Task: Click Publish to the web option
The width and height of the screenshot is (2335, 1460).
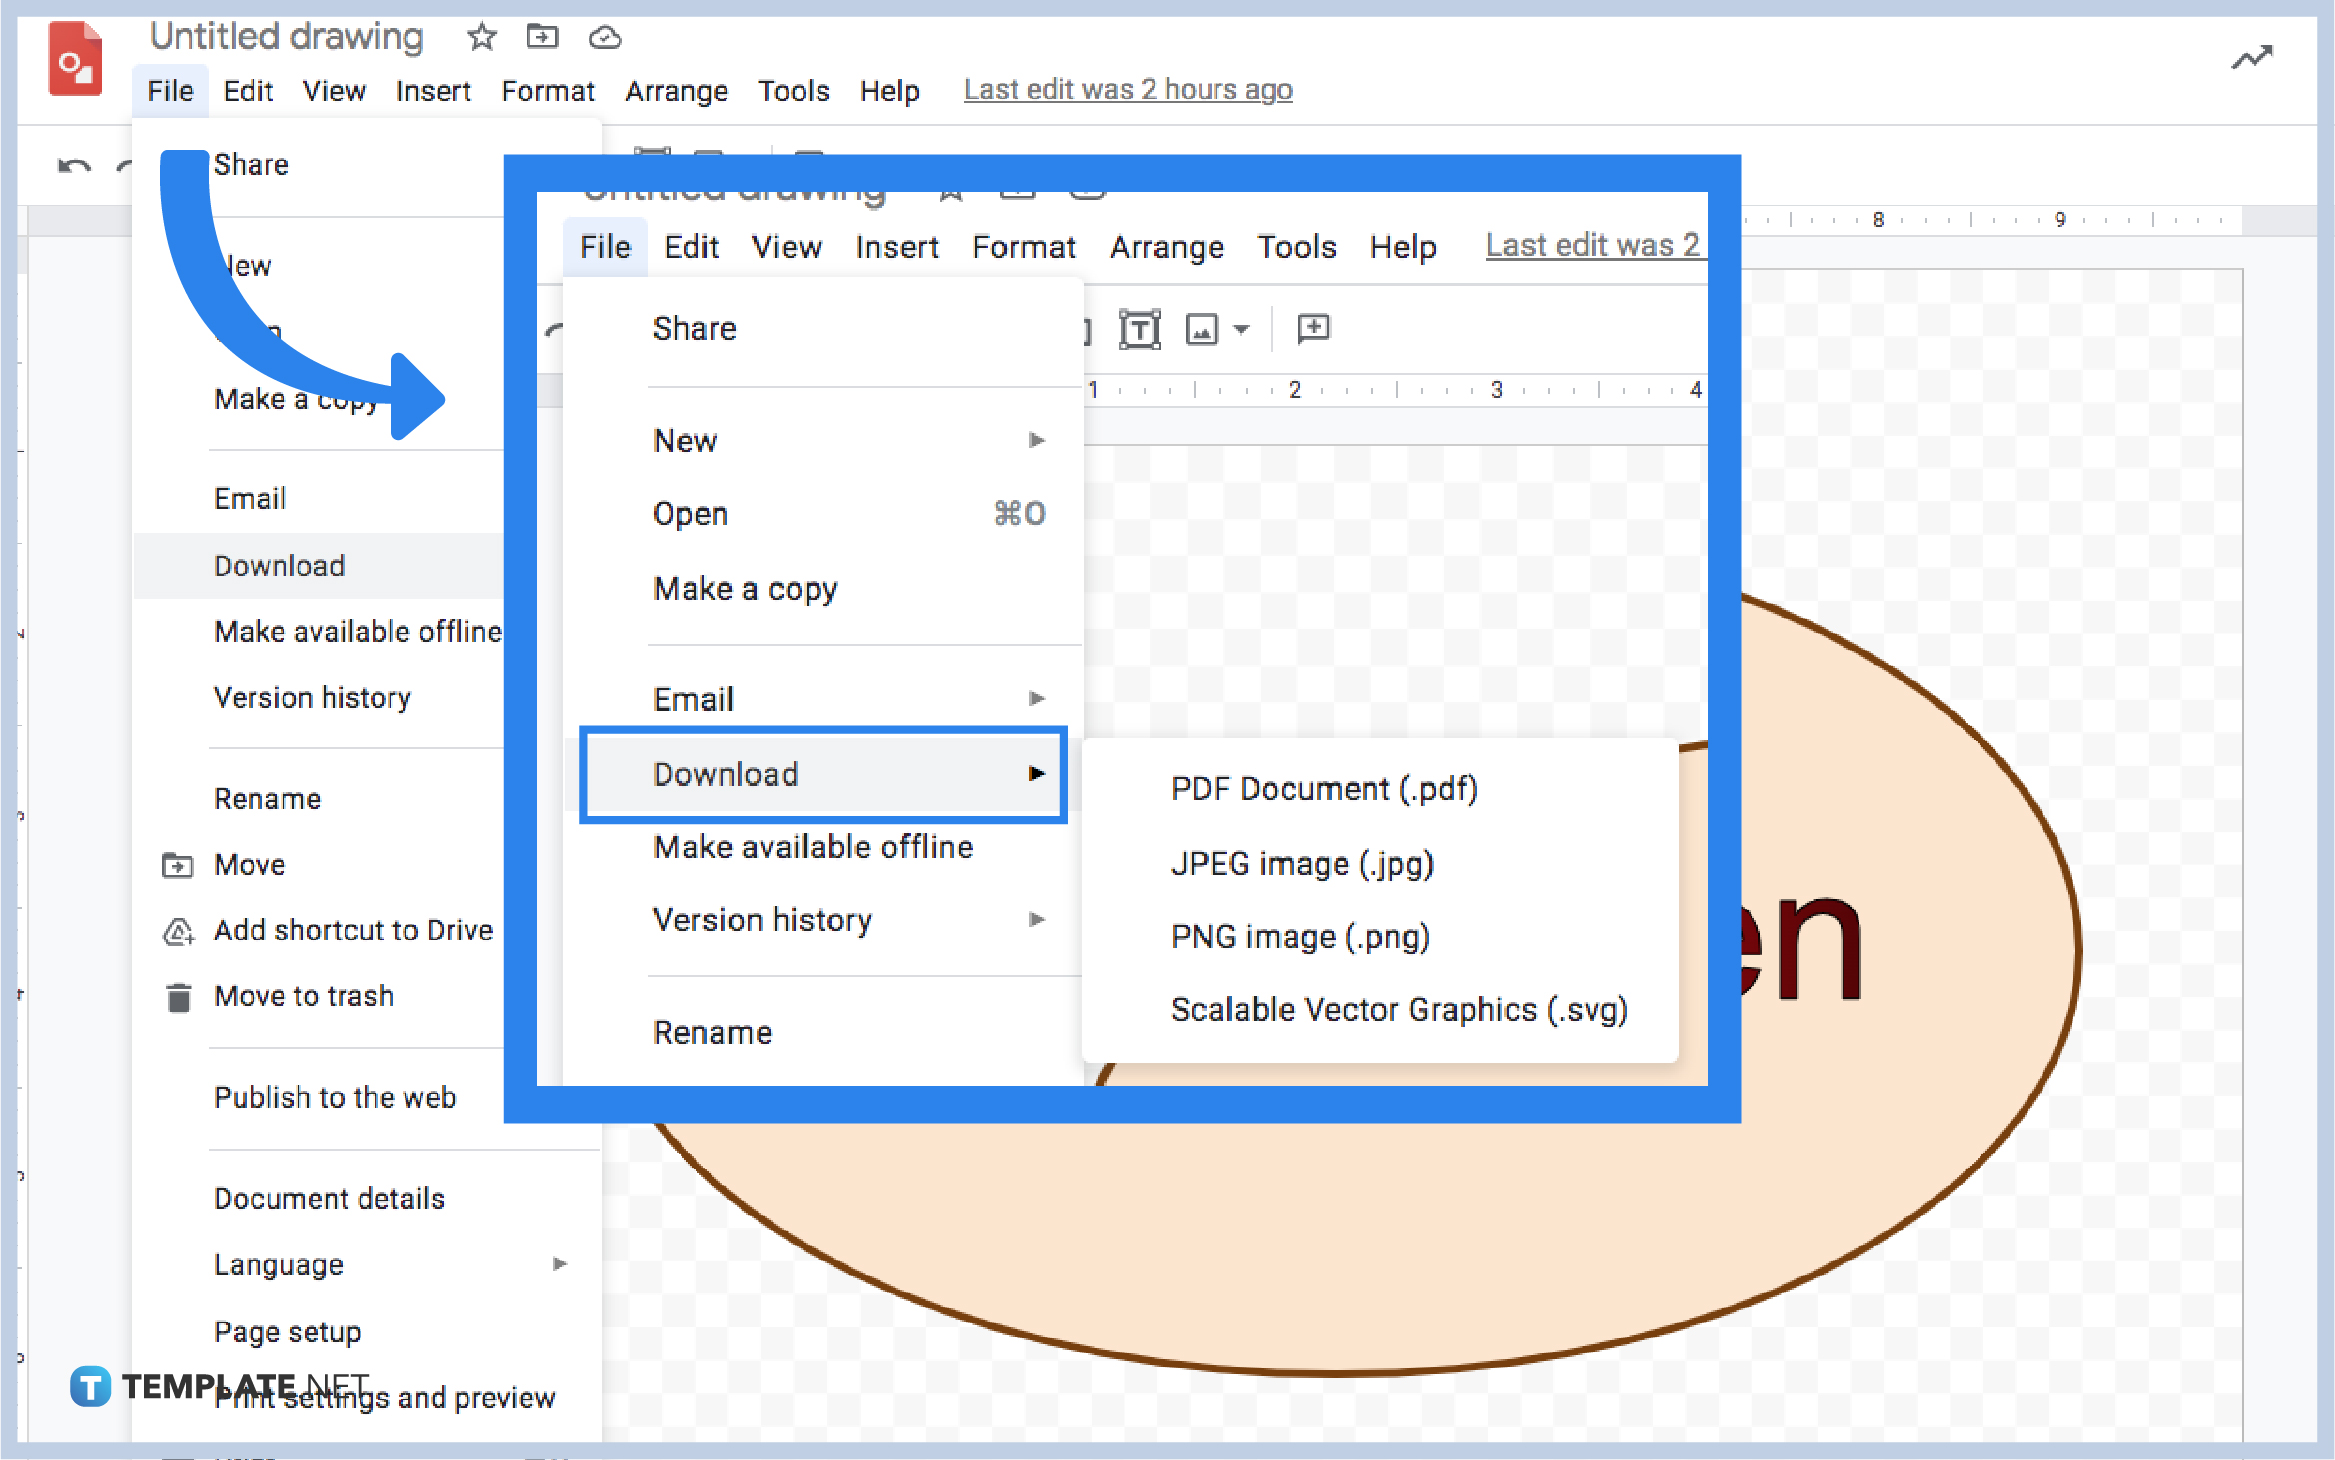Action: pyautogui.click(x=333, y=1097)
